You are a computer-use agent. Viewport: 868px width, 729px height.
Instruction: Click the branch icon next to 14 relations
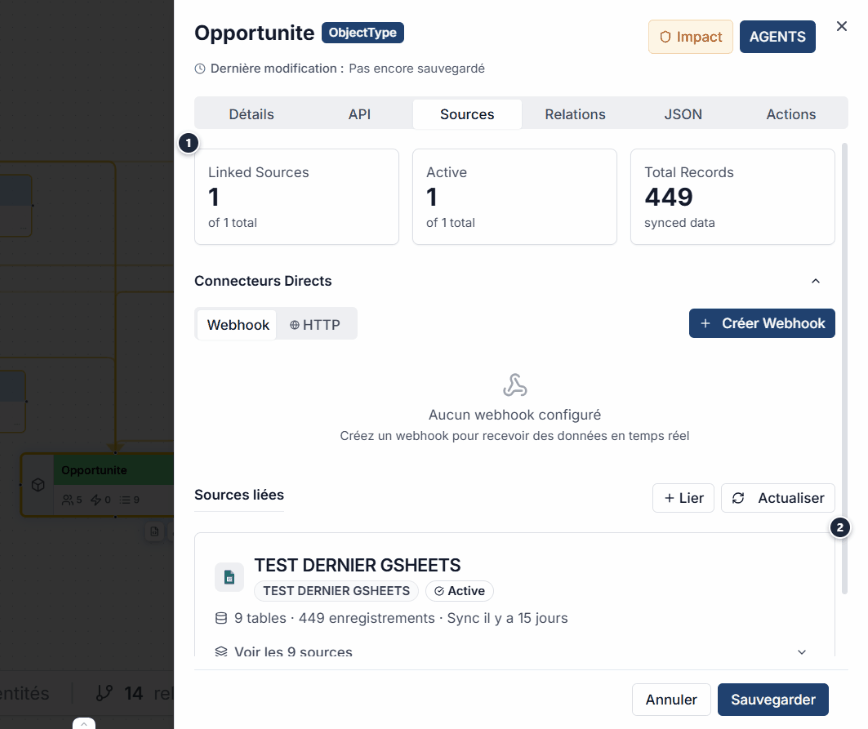[x=104, y=693]
